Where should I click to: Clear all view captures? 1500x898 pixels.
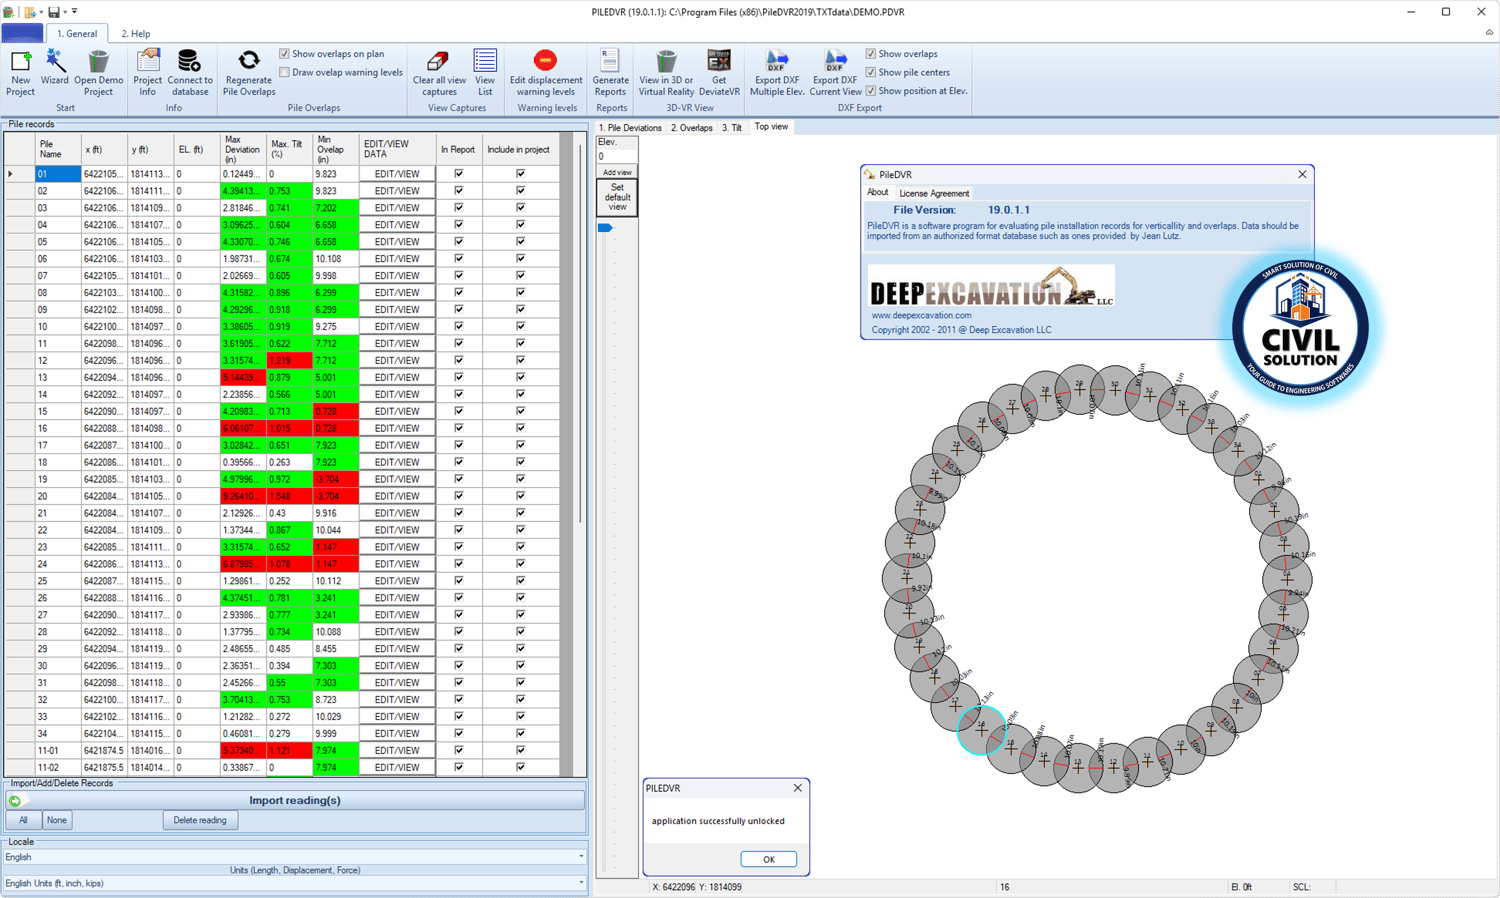[x=439, y=73]
